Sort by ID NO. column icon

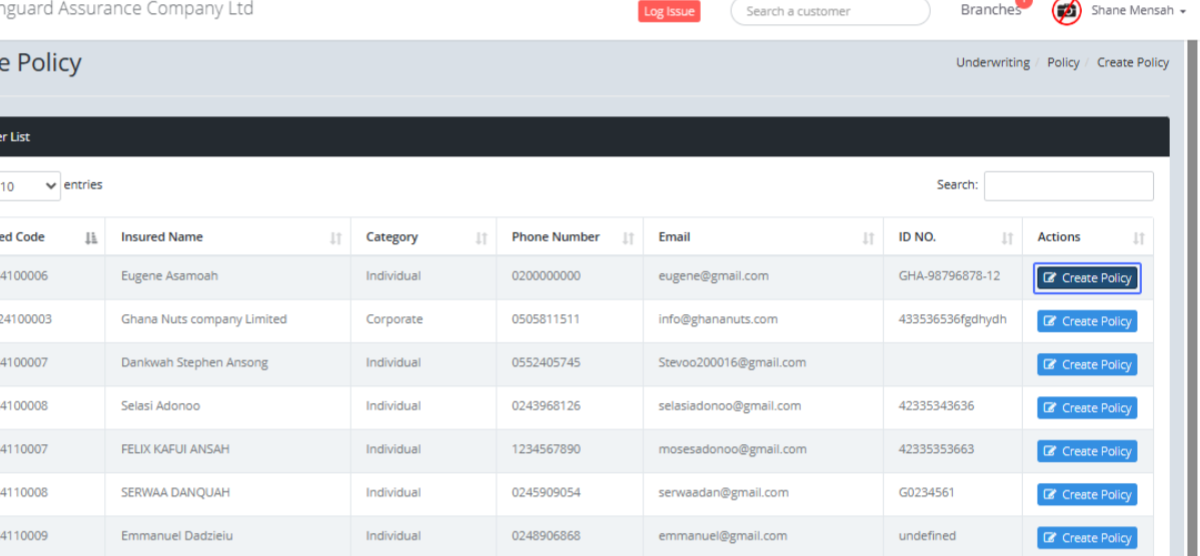(x=1007, y=238)
